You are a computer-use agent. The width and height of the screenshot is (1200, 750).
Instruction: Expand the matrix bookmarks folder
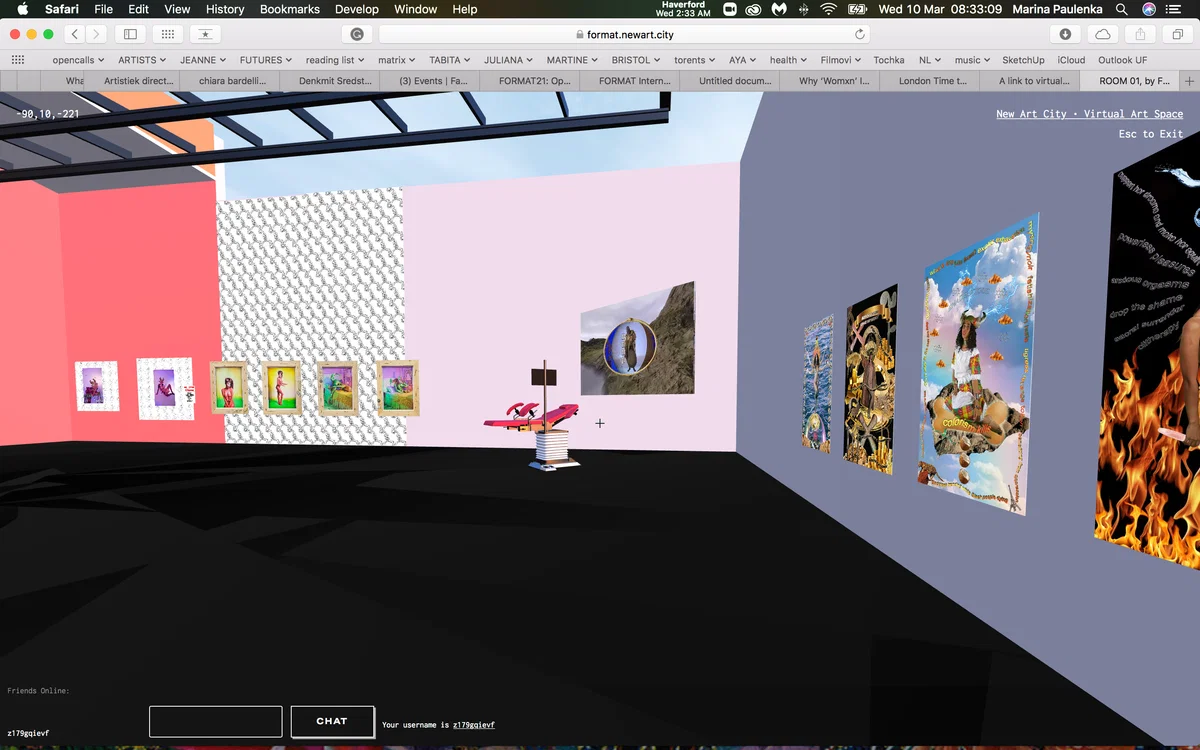[x=397, y=60]
